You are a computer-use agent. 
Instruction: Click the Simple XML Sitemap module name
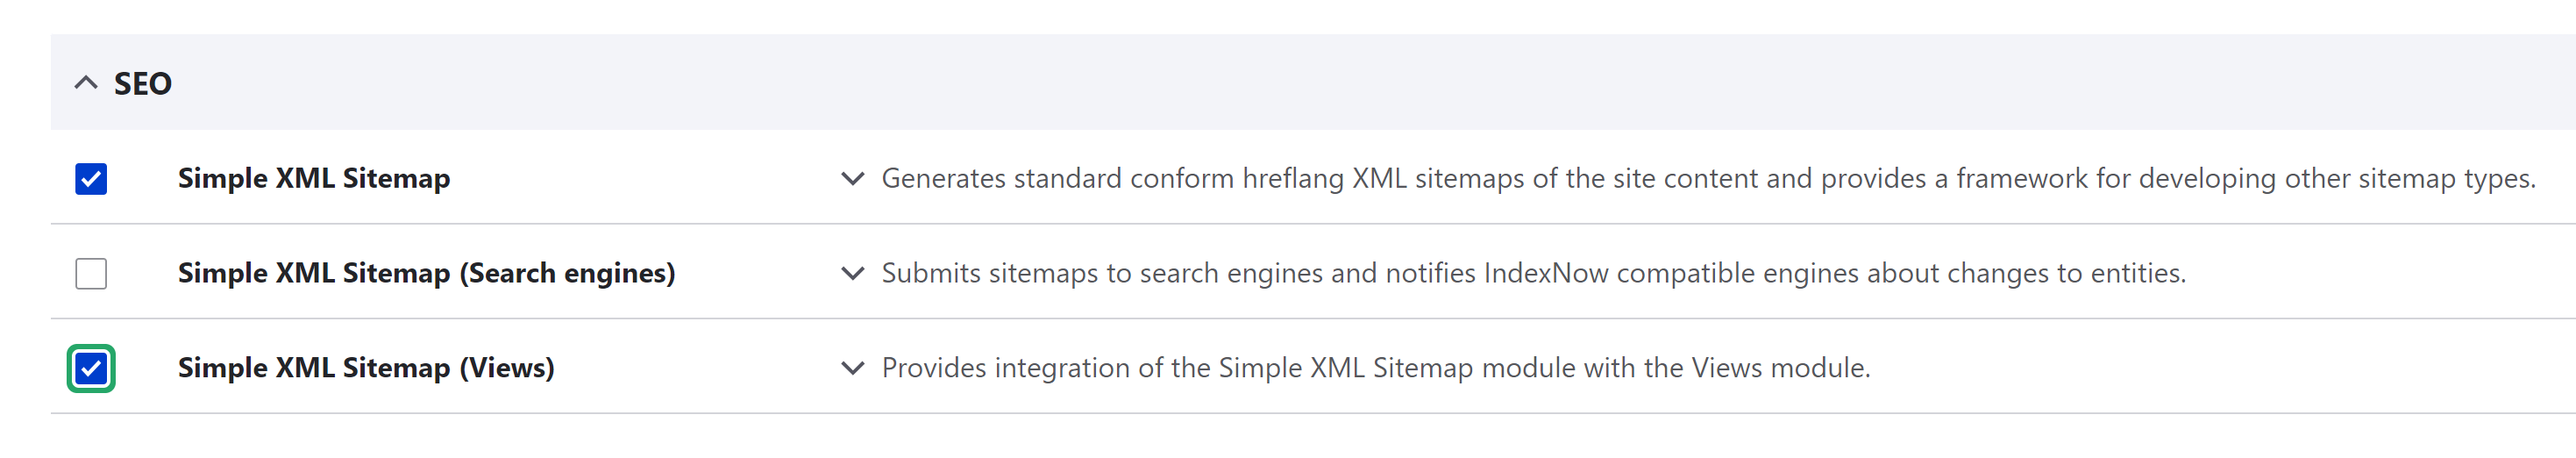(314, 178)
